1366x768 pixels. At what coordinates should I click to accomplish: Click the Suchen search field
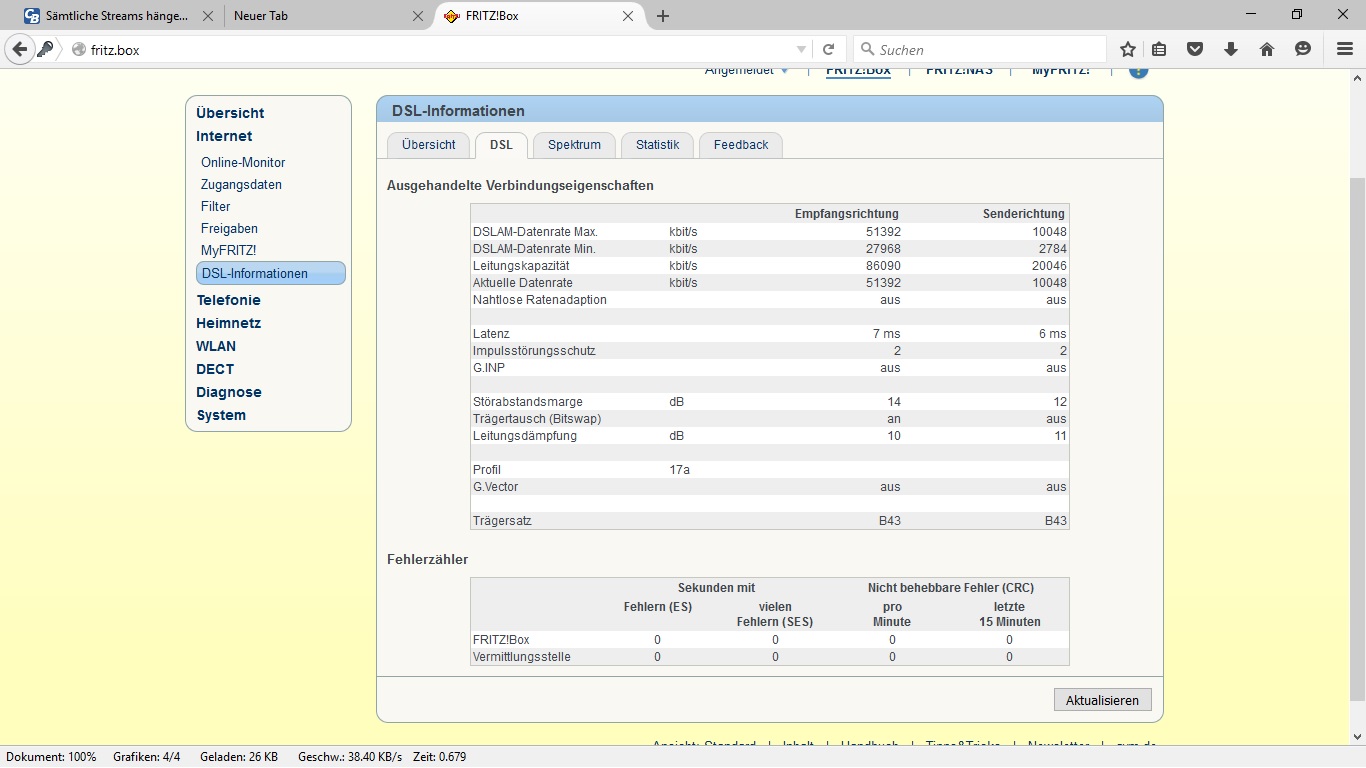pyautogui.click(x=980, y=49)
